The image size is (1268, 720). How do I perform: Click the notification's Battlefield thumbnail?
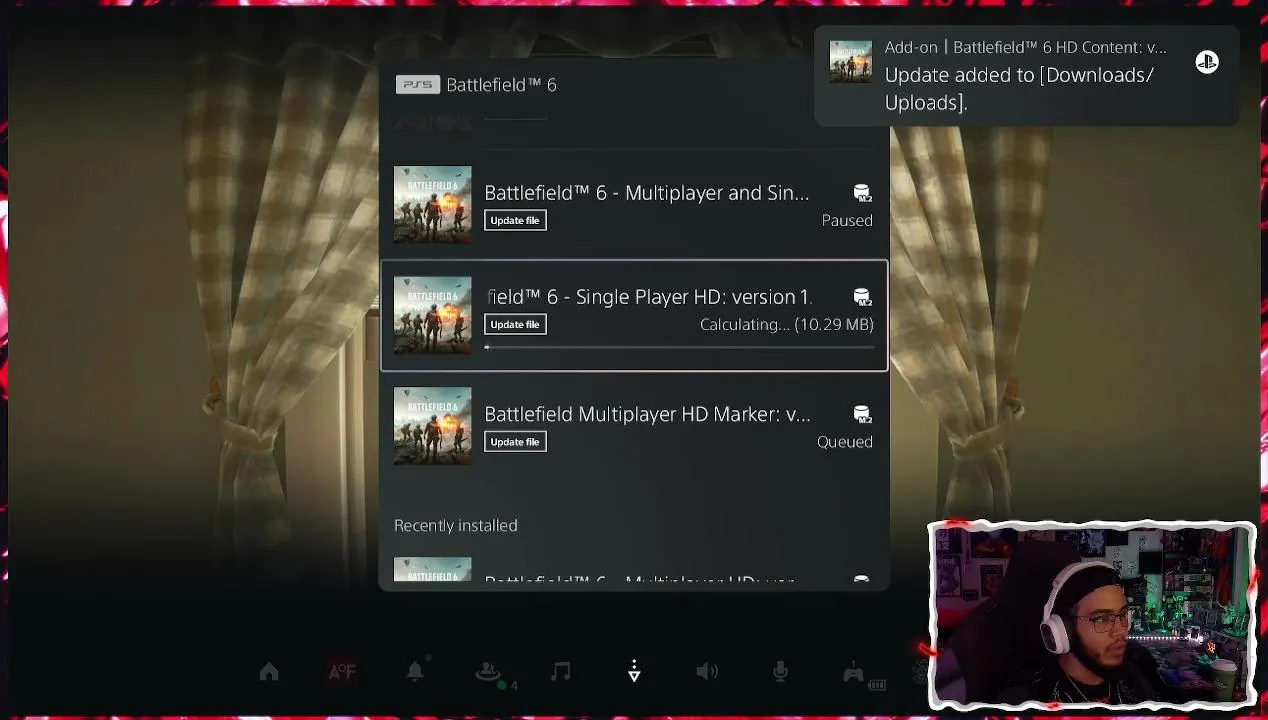851,62
